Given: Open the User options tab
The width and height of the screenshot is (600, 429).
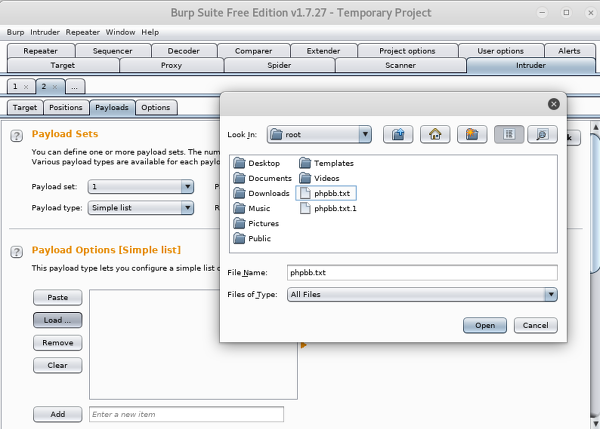Looking at the screenshot, I should click(x=501, y=51).
